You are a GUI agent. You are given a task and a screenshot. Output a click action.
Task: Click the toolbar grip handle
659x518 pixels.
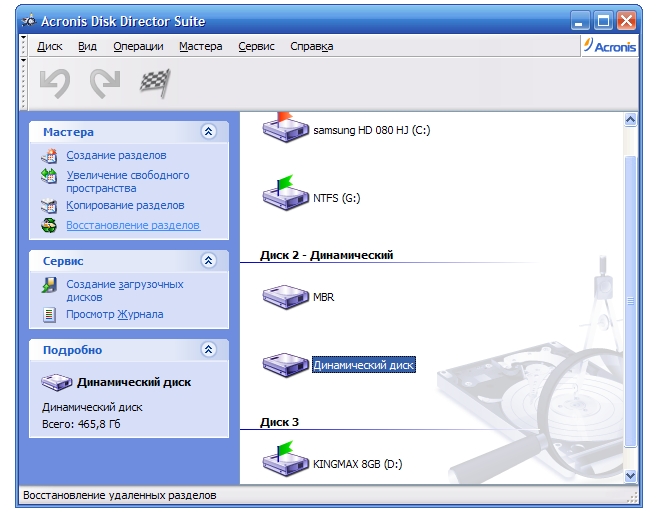[x=24, y=84]
